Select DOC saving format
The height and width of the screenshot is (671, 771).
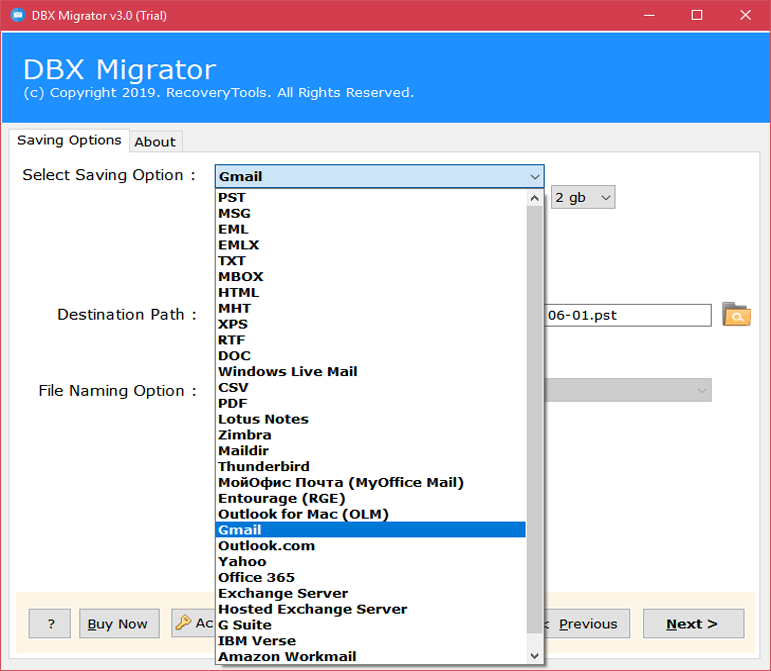(371, 355)
